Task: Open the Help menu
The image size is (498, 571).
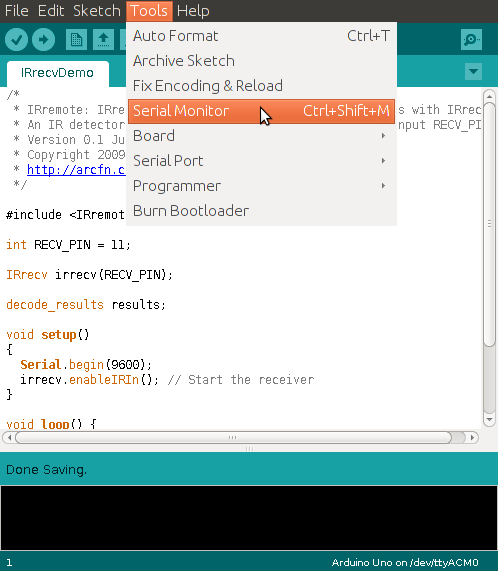Action: 193,11
